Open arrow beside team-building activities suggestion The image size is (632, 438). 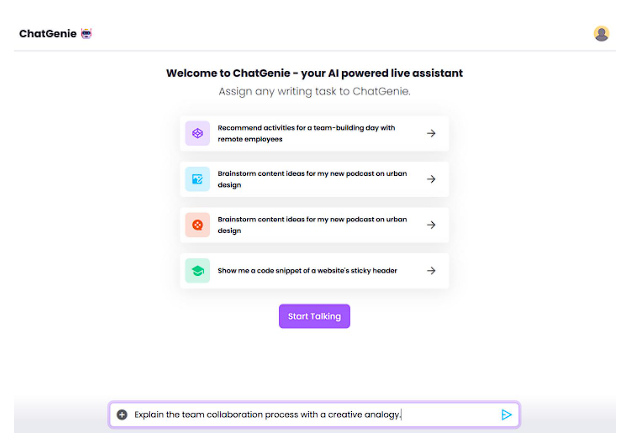[431, 133]
